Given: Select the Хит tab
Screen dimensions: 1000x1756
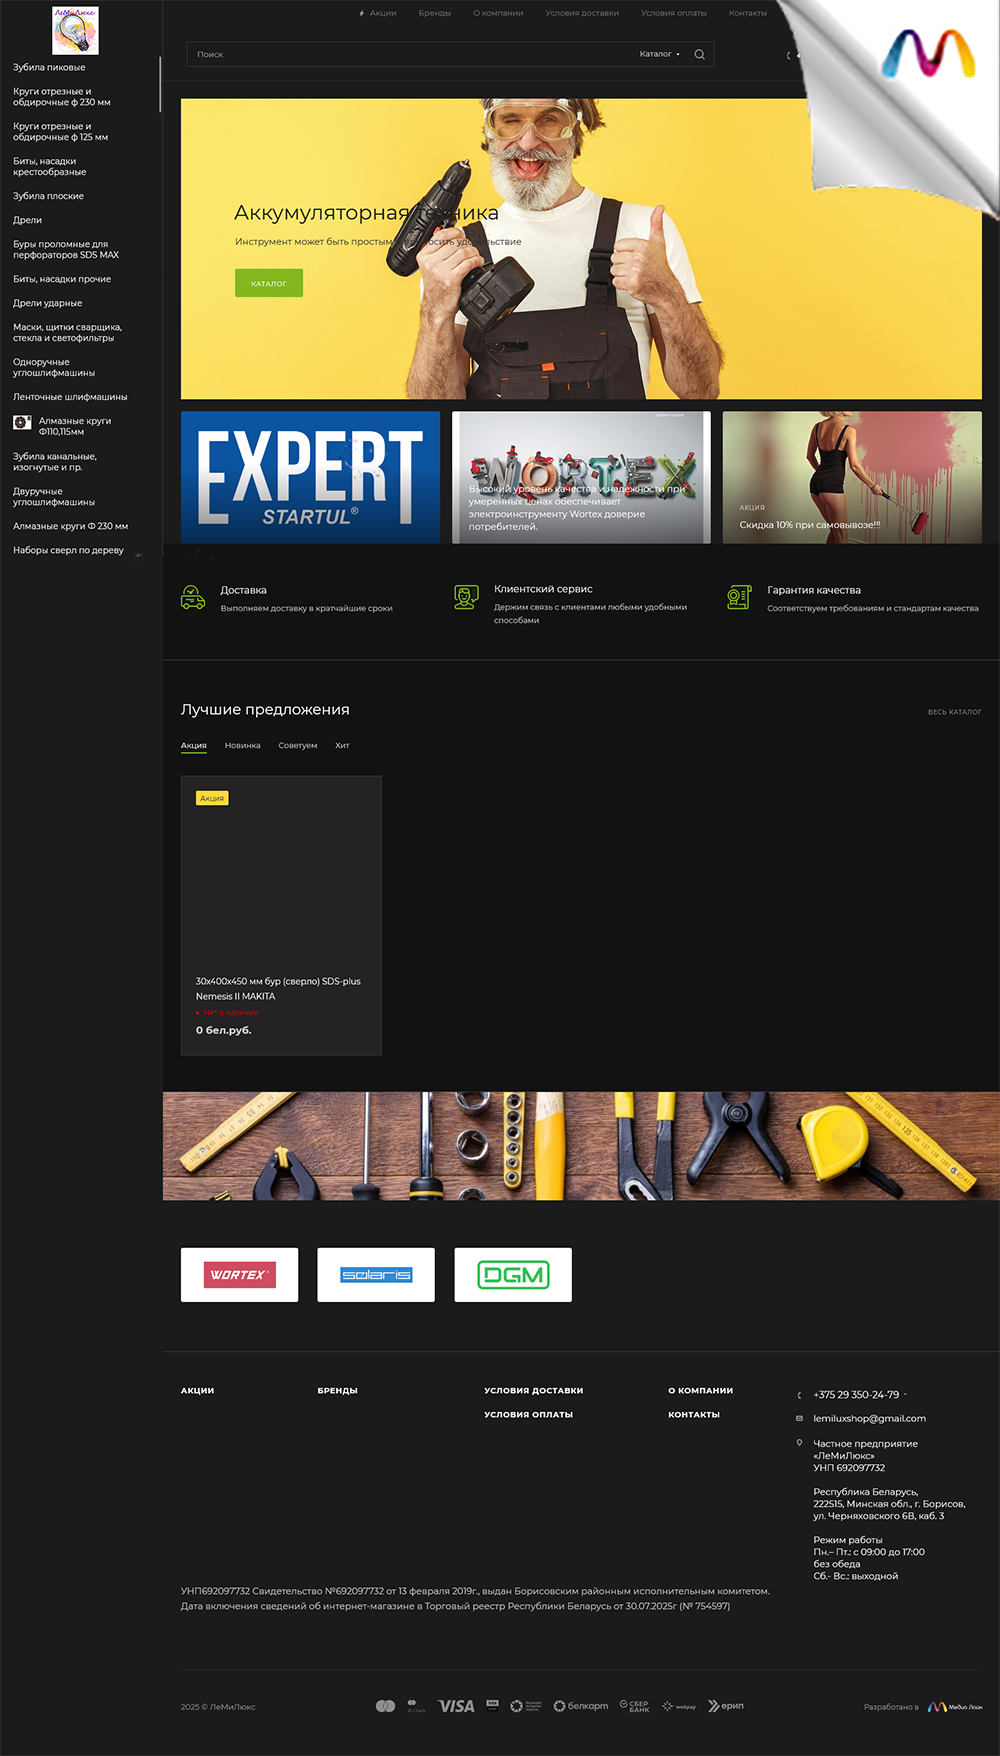Looking at the screenshot, I should pos(342,745).
